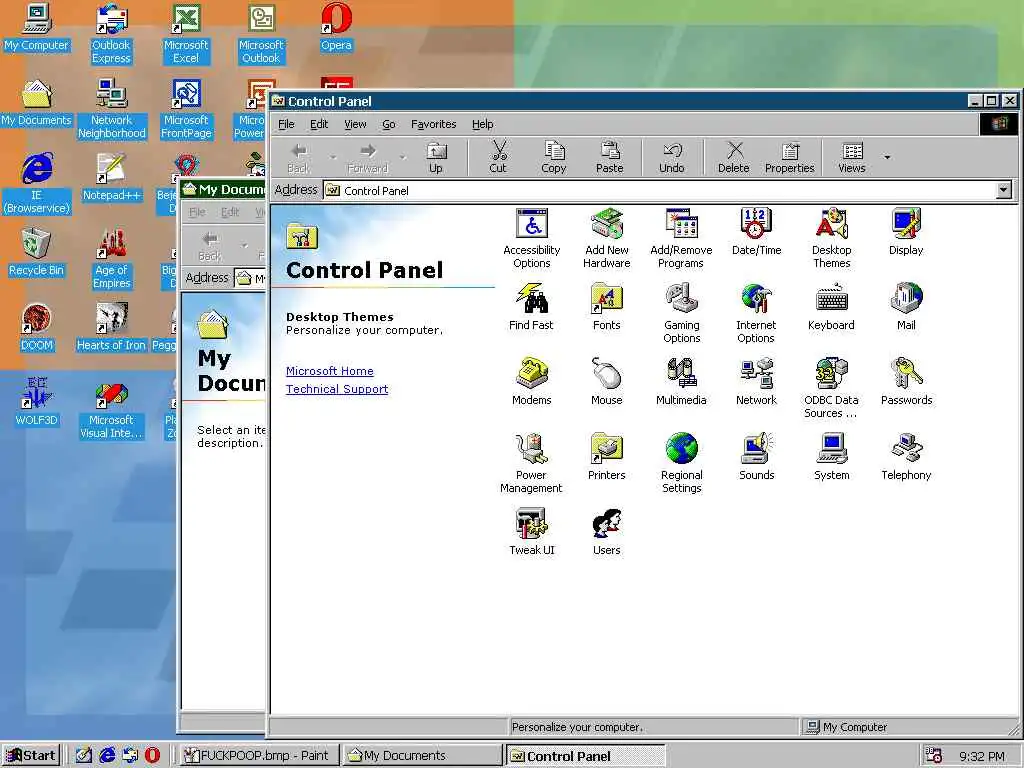Open the View menu in Control Panel
This screenshot has width=1024, height=768.
355,124
